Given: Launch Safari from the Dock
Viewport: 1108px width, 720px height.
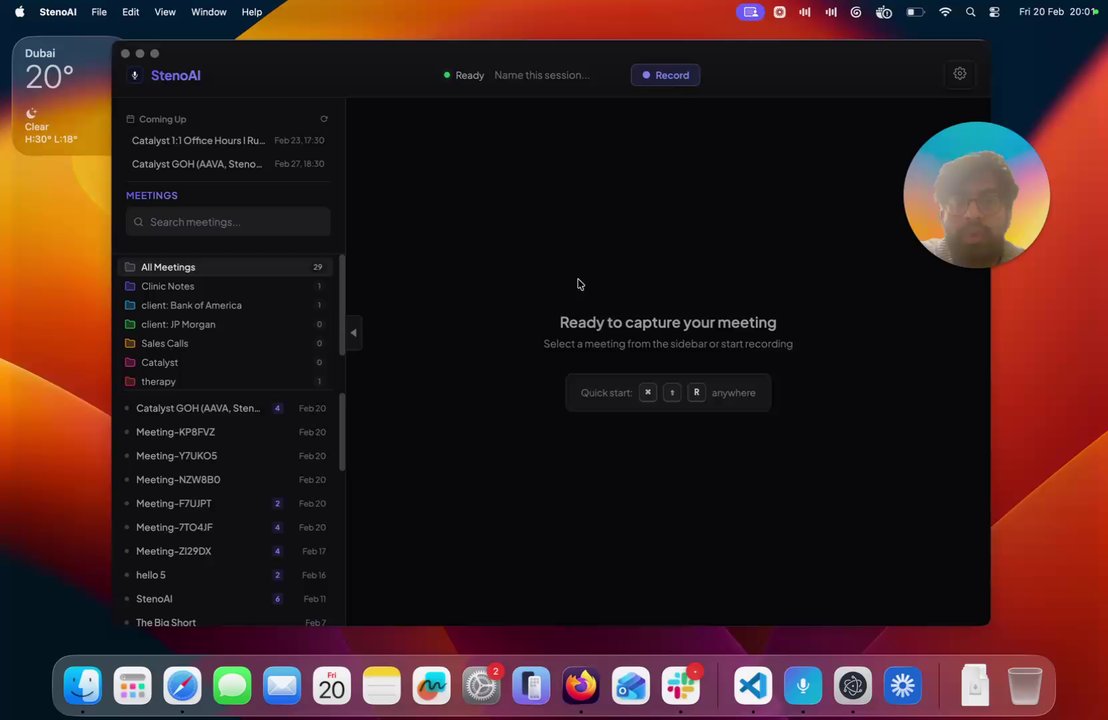Looking at the screenshot, I should coord(182,685).
